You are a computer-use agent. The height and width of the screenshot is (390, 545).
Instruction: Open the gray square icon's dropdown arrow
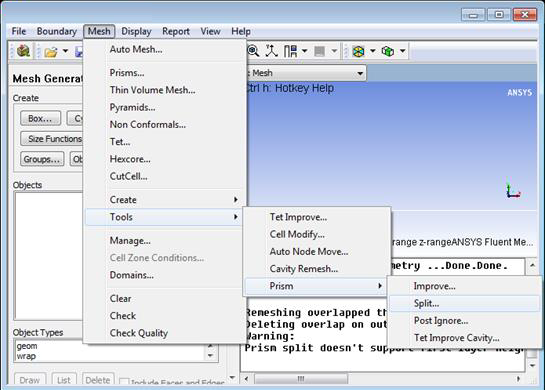tap(334, 51)
